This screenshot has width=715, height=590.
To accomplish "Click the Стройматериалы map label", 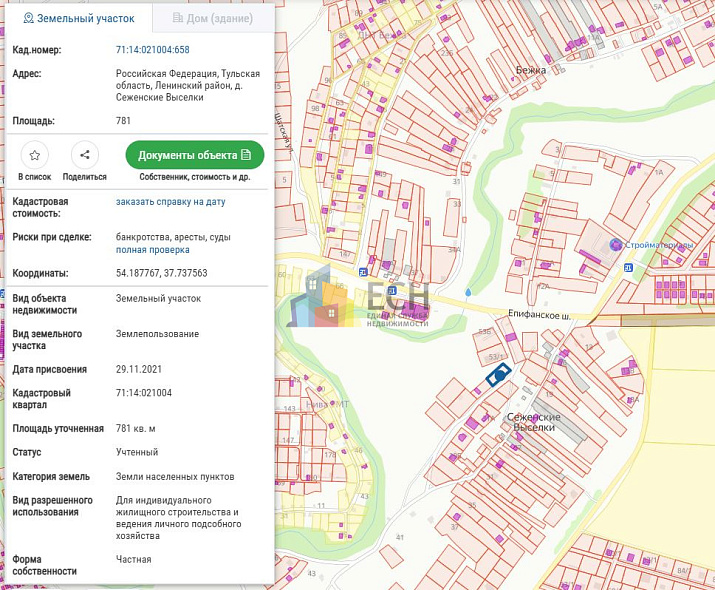I will pos(659,245).
